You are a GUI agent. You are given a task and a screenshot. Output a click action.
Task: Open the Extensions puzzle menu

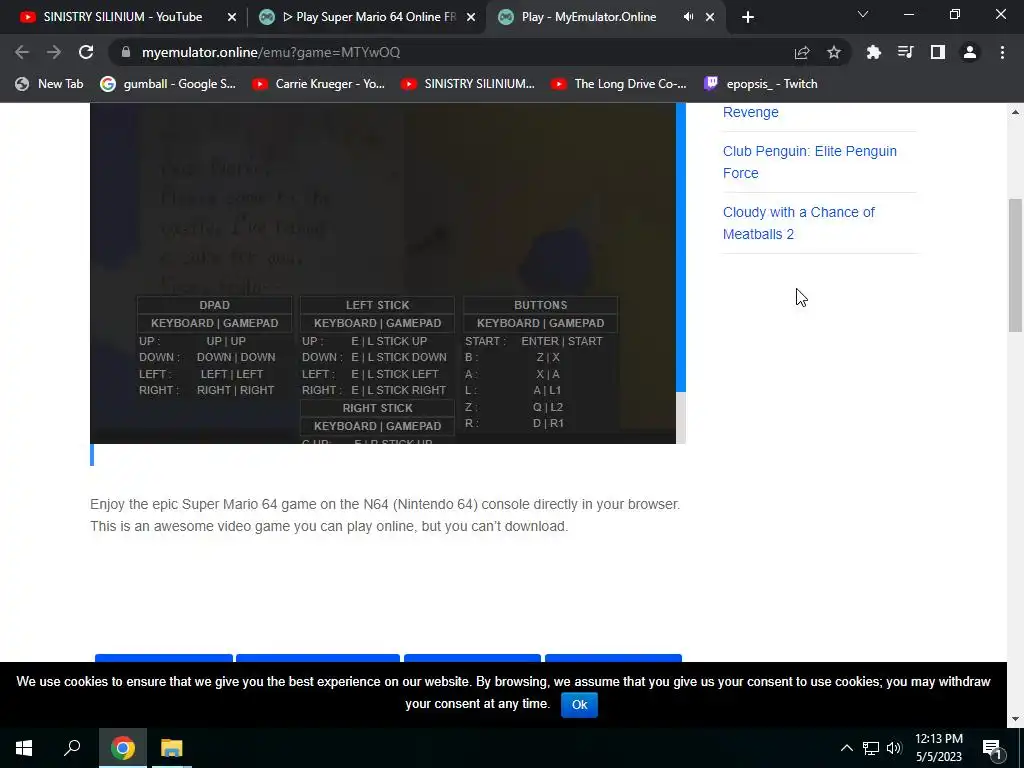click(874, 52)
